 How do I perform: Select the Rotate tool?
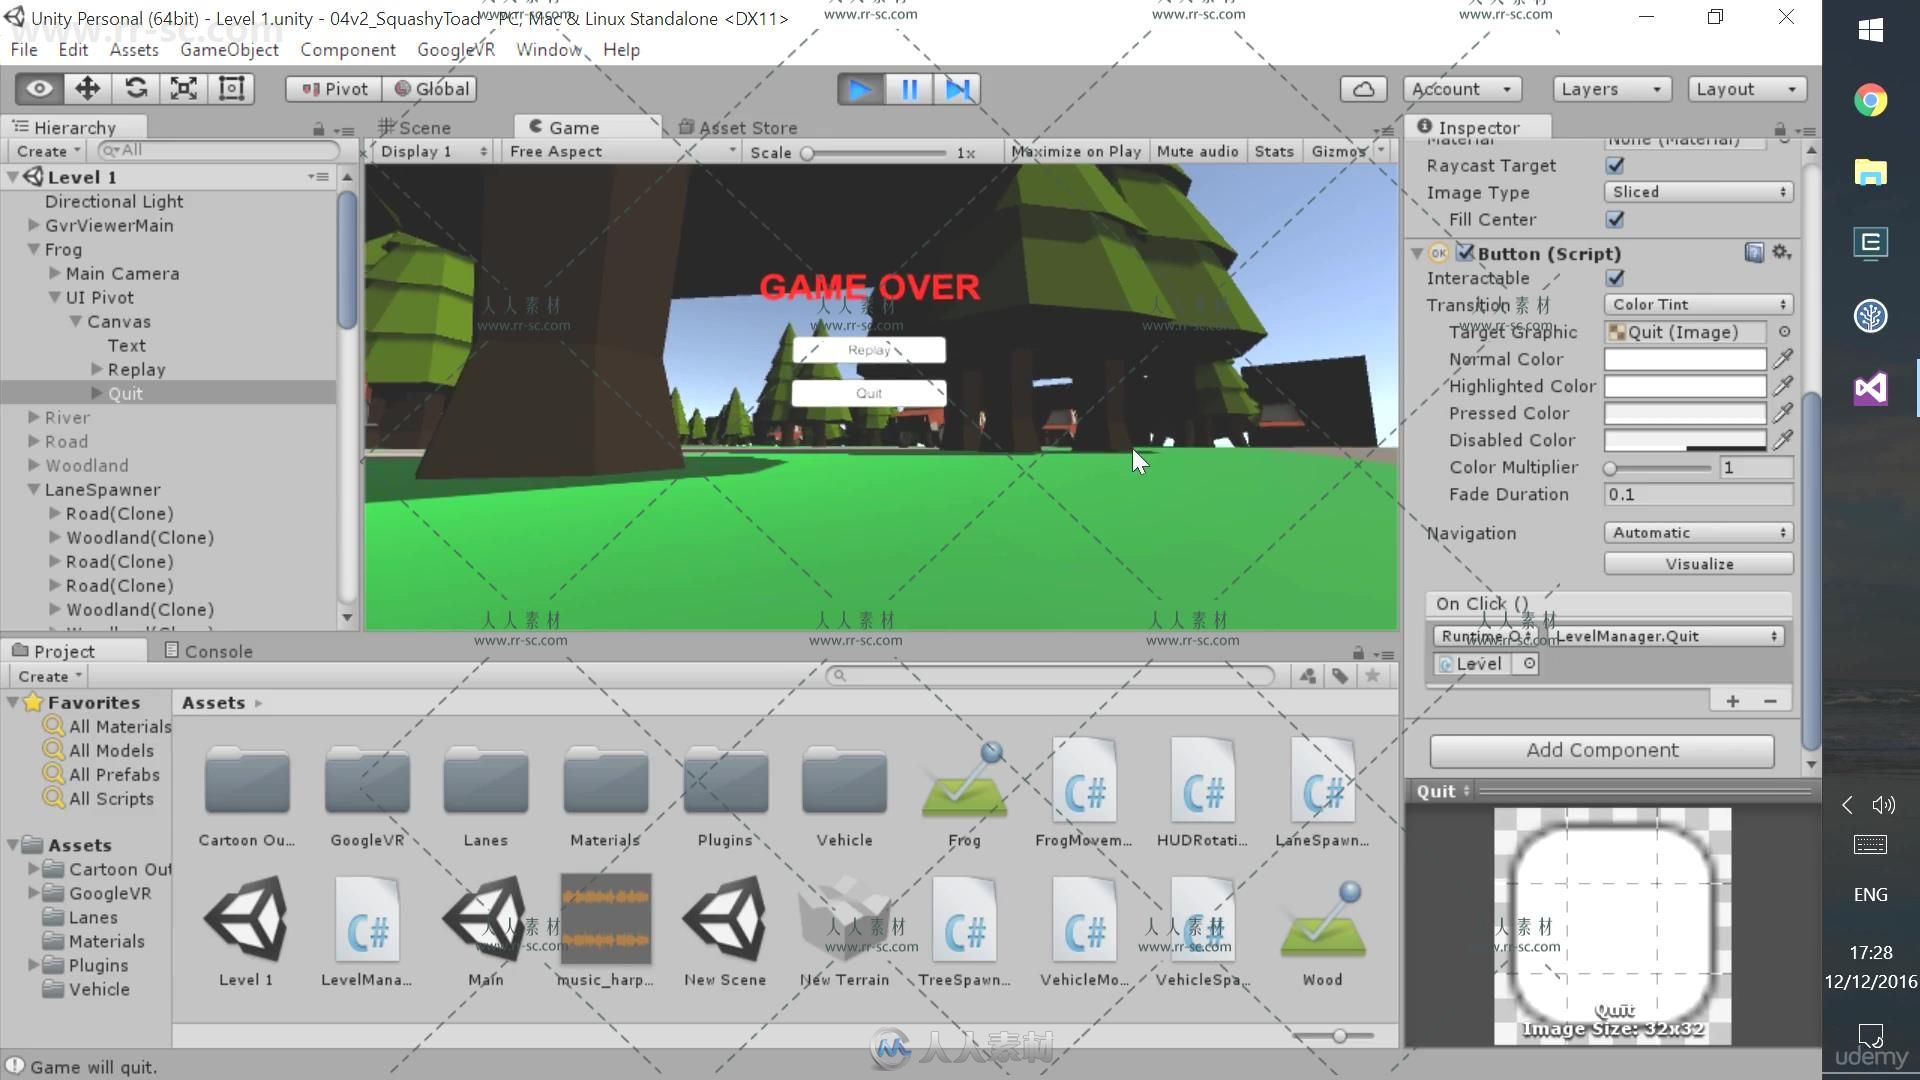[136, 89]
